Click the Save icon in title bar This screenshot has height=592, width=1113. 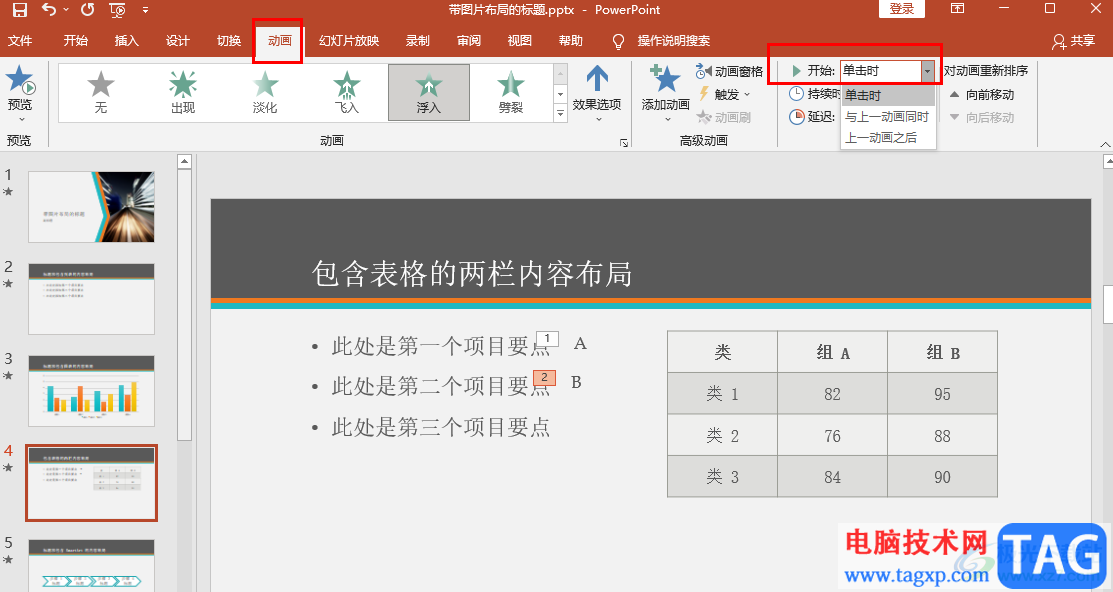pos(19,10)
